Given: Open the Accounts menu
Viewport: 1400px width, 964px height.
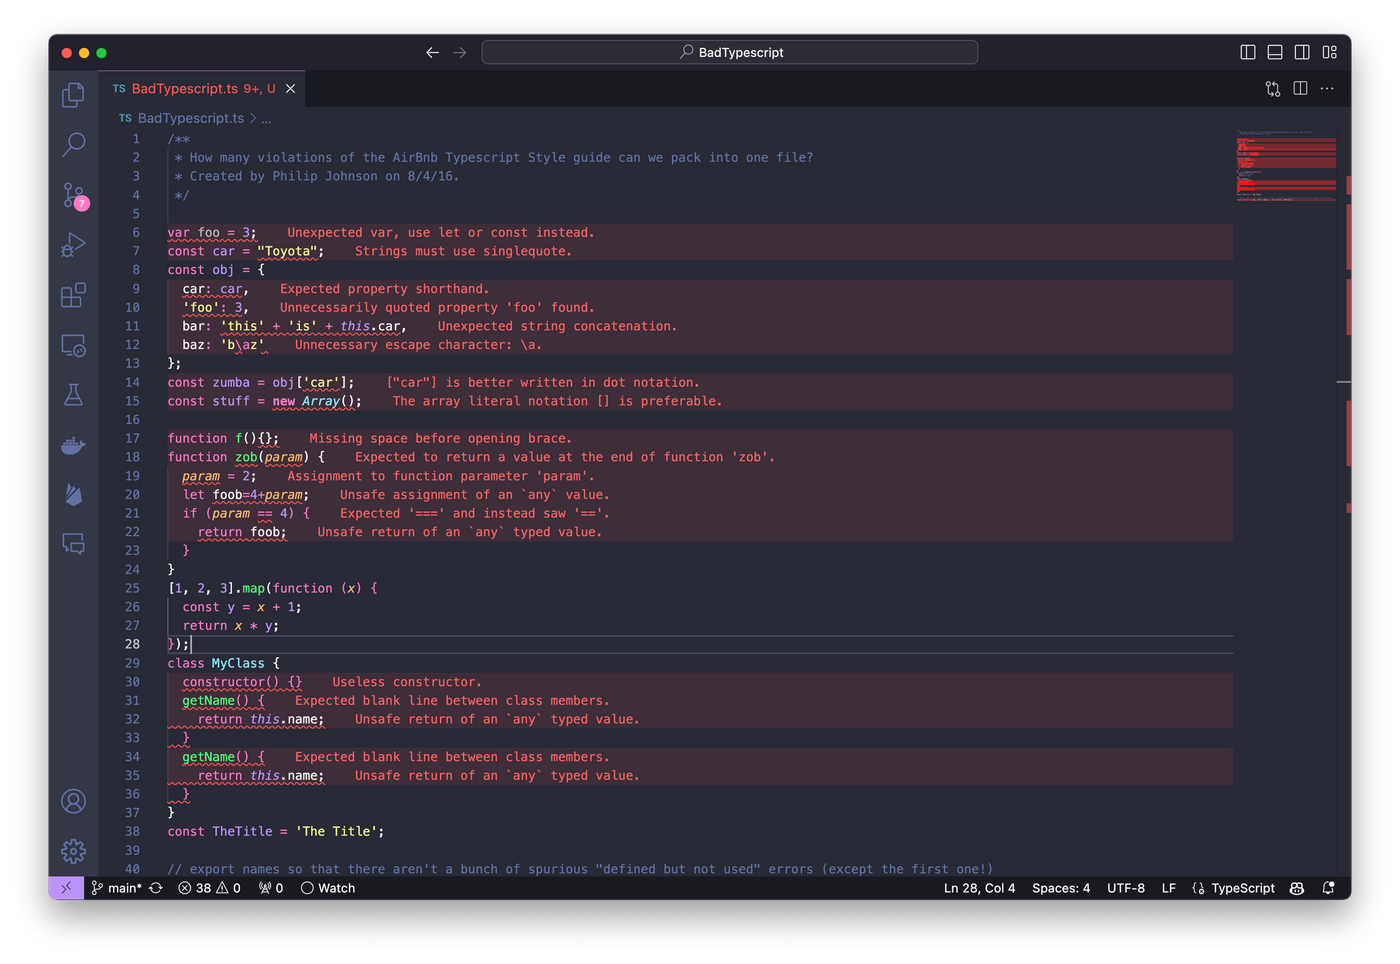Looking at the screenshot, I should point(73,801).
